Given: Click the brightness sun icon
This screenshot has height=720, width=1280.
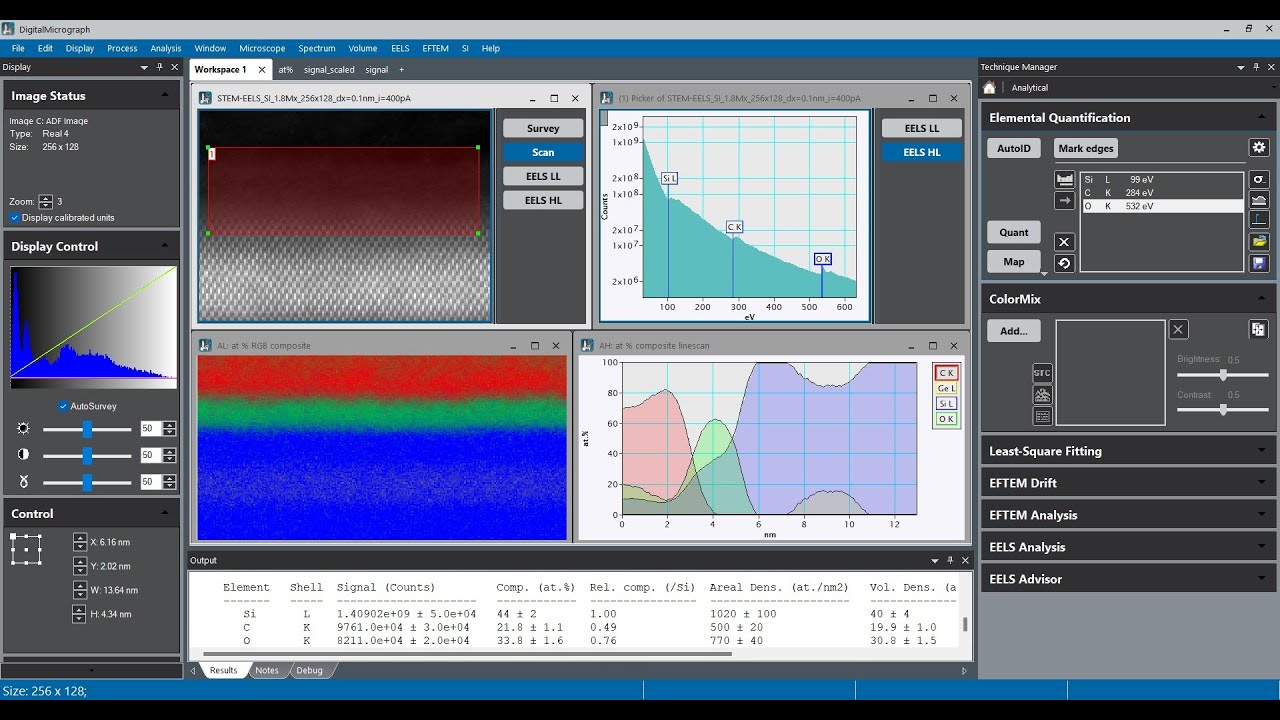Looking at the screenshot, I should point(24,428).
